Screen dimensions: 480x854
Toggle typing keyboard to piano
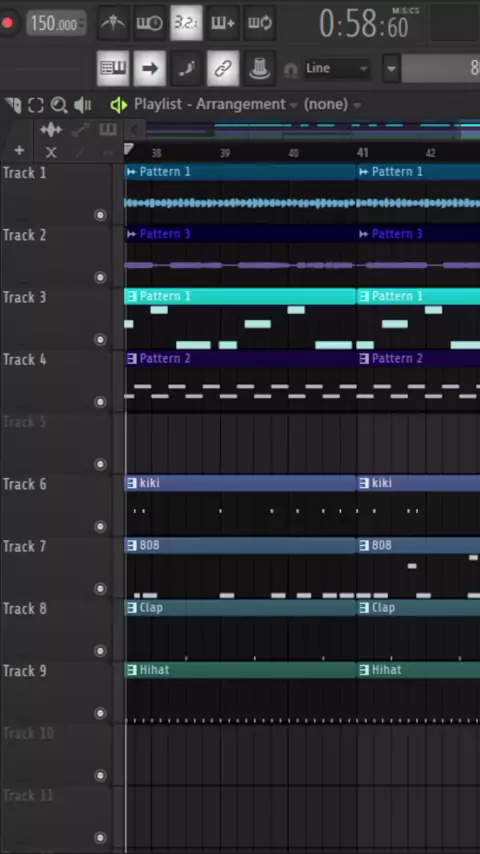[113, 68]
